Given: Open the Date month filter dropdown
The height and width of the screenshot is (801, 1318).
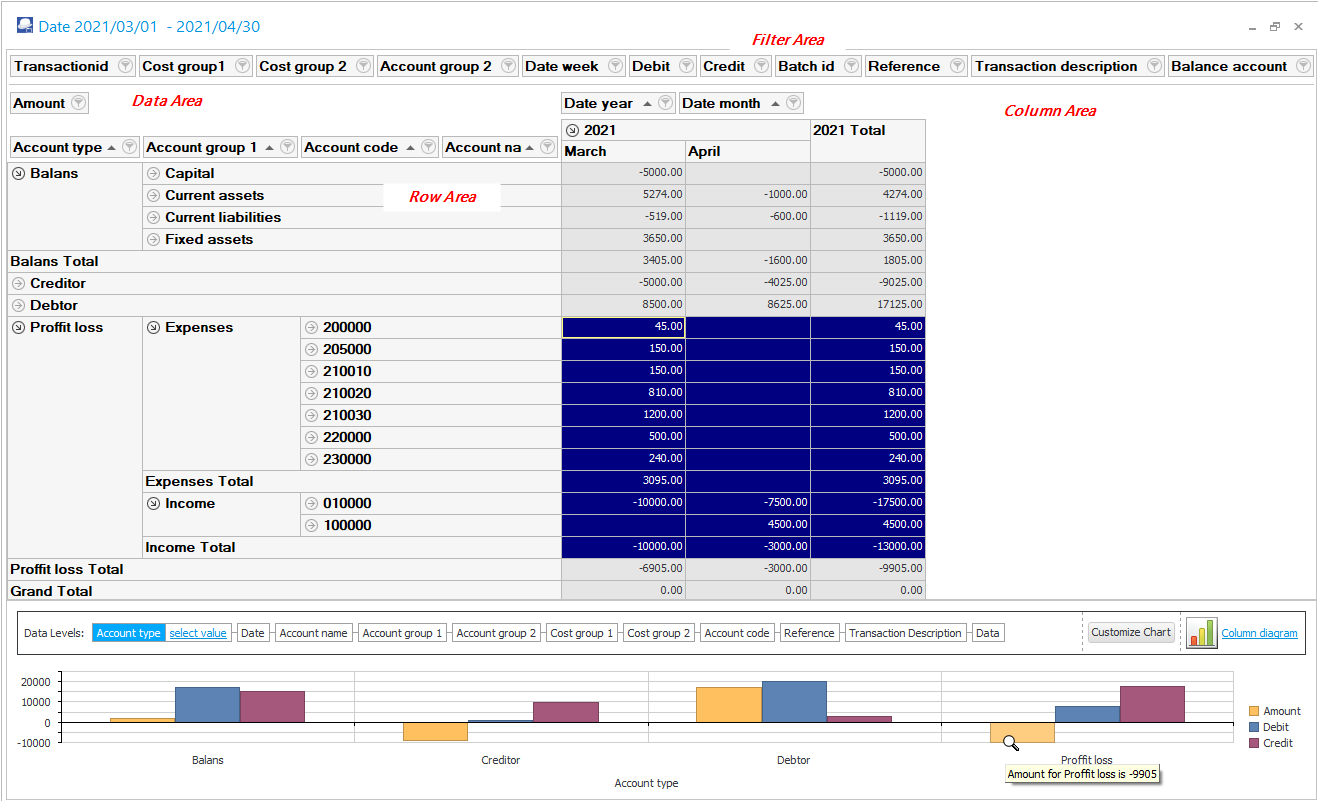Looking at the screenshot, I should pos(793,102).
